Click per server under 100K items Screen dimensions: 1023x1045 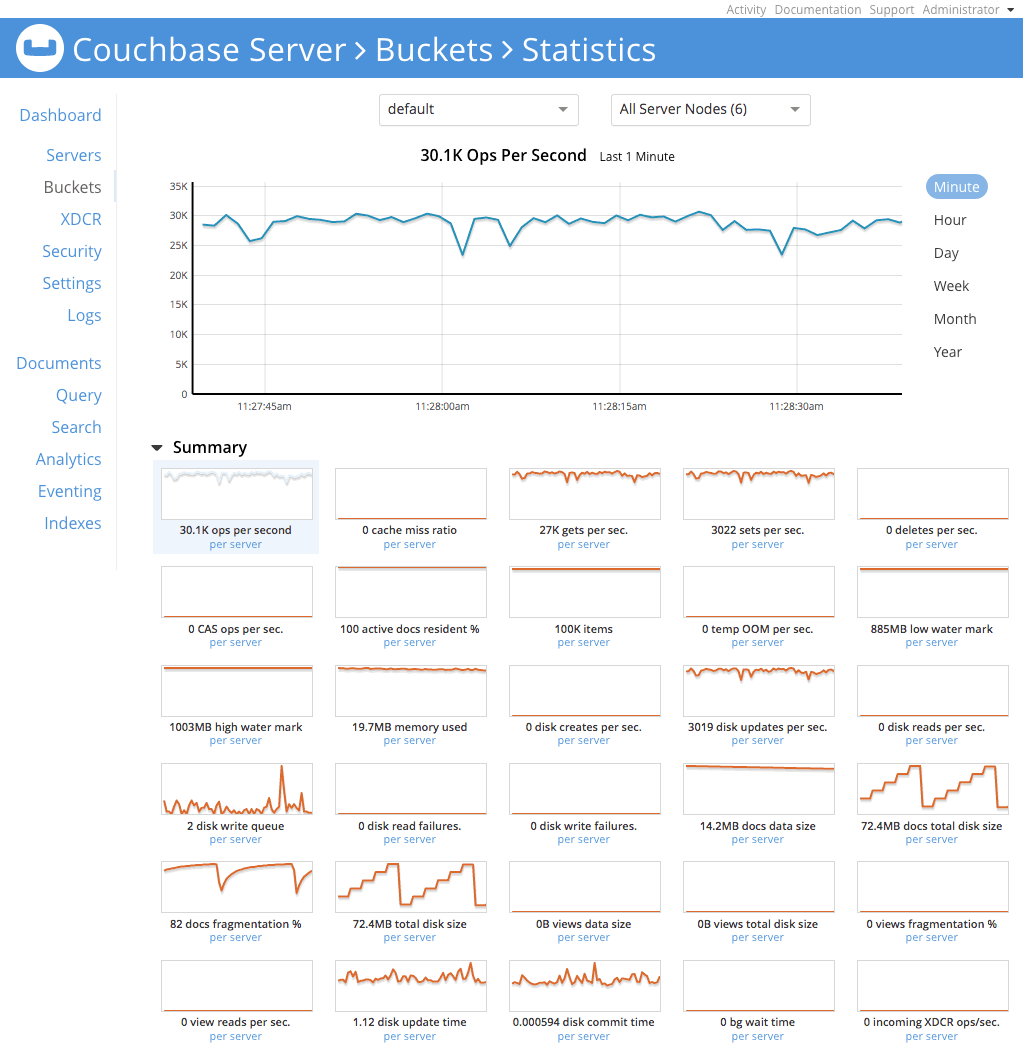click(x=584, y=642)
